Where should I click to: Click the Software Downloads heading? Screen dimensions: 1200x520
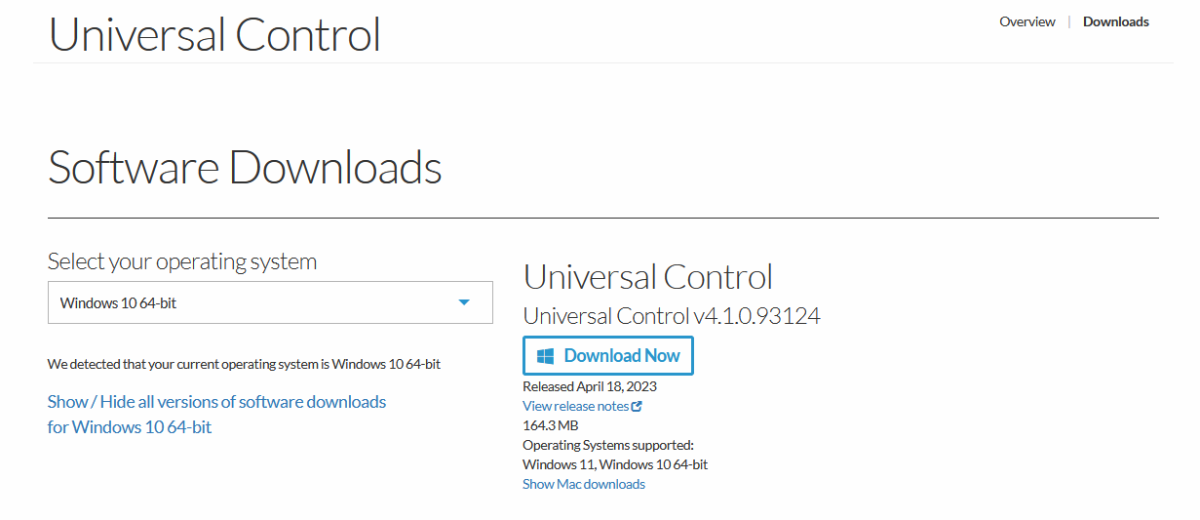pos(245,167)
